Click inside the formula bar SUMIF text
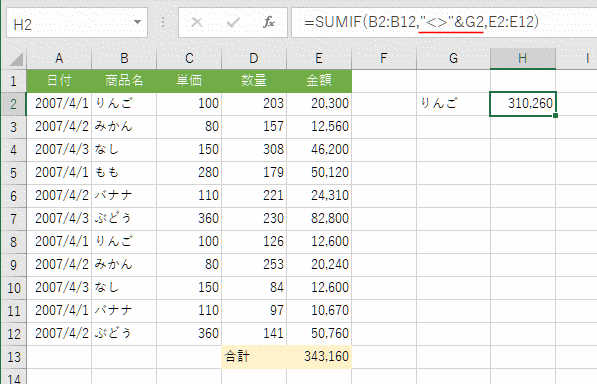This screenshot has width=597, height=384. pyautogui.click(x=421, y=22)
